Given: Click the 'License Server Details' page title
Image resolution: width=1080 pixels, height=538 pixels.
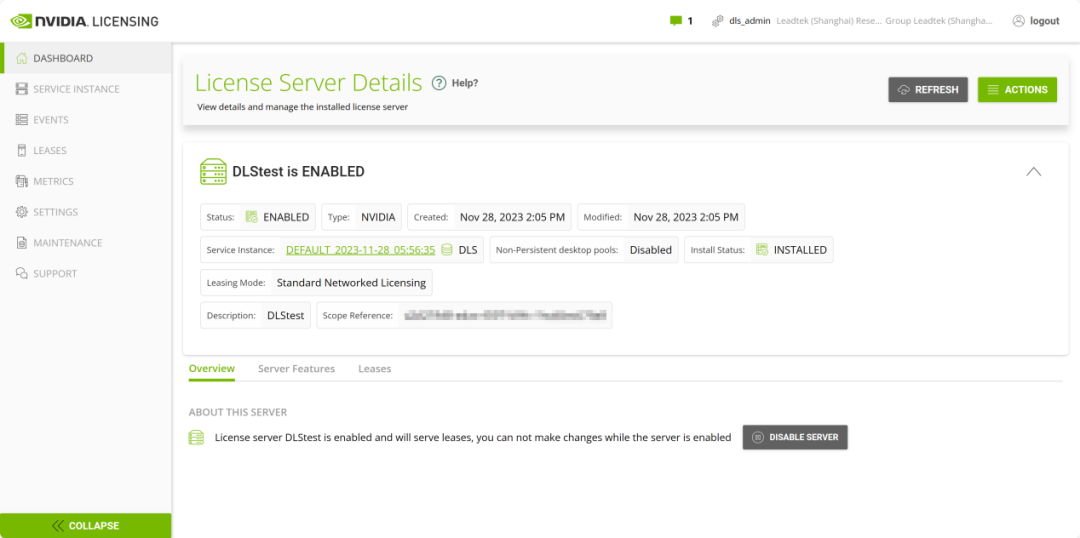Looking at the screenshot, I should 309,83.
